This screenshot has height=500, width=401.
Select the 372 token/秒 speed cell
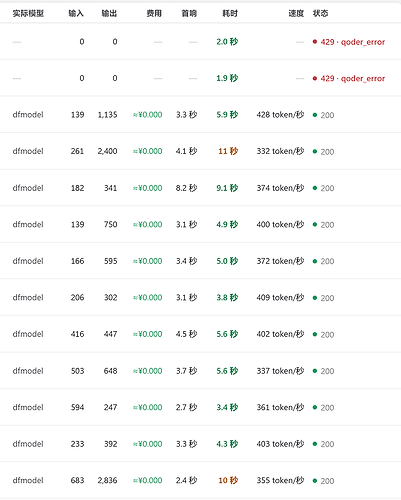280,261
